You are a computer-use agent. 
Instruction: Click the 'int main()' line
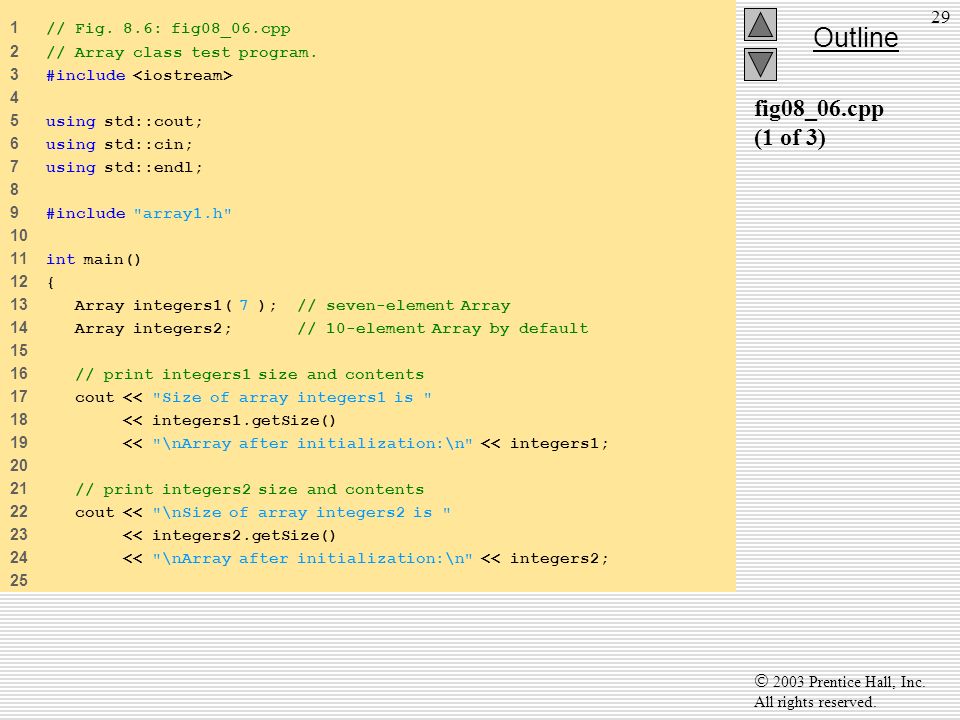pos(94,260)
